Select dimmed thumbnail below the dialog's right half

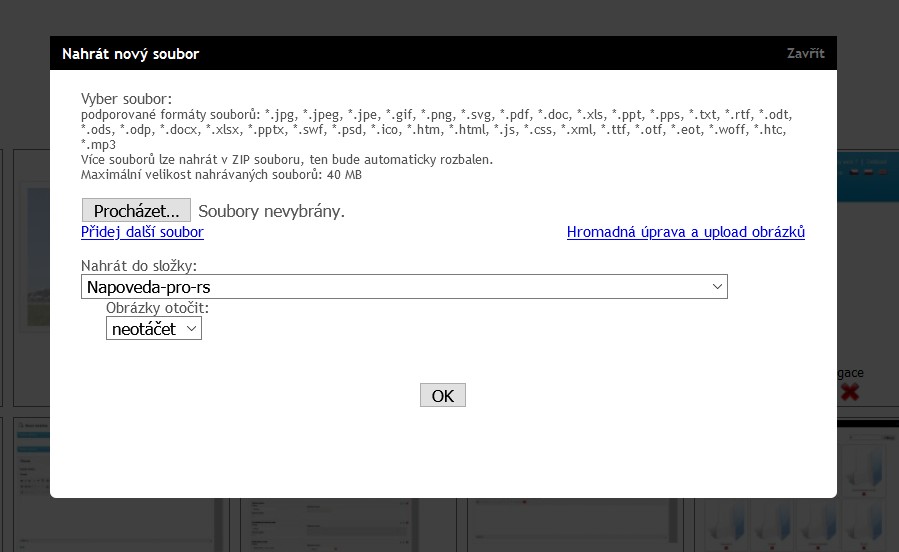tap(570, 522)
